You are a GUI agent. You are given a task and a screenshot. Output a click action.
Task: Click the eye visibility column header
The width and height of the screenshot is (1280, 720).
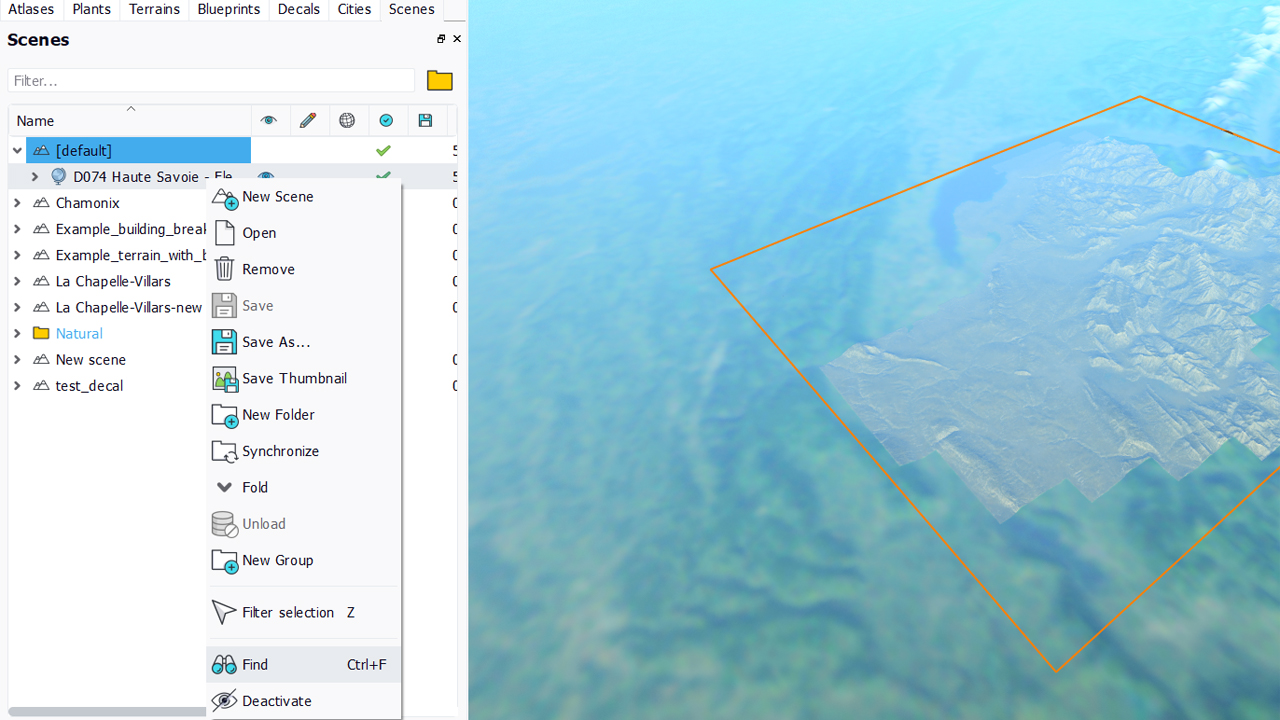pos(268,121)
